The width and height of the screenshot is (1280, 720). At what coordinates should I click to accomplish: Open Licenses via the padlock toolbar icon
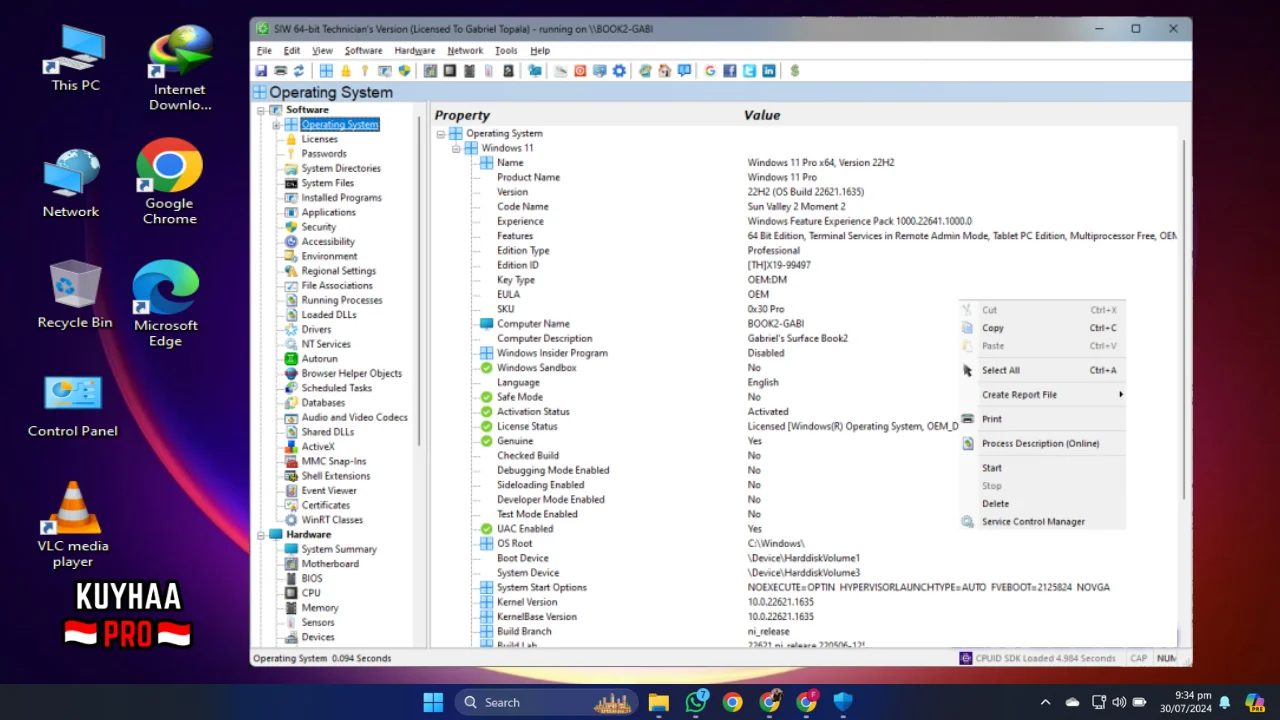point(346,71)
